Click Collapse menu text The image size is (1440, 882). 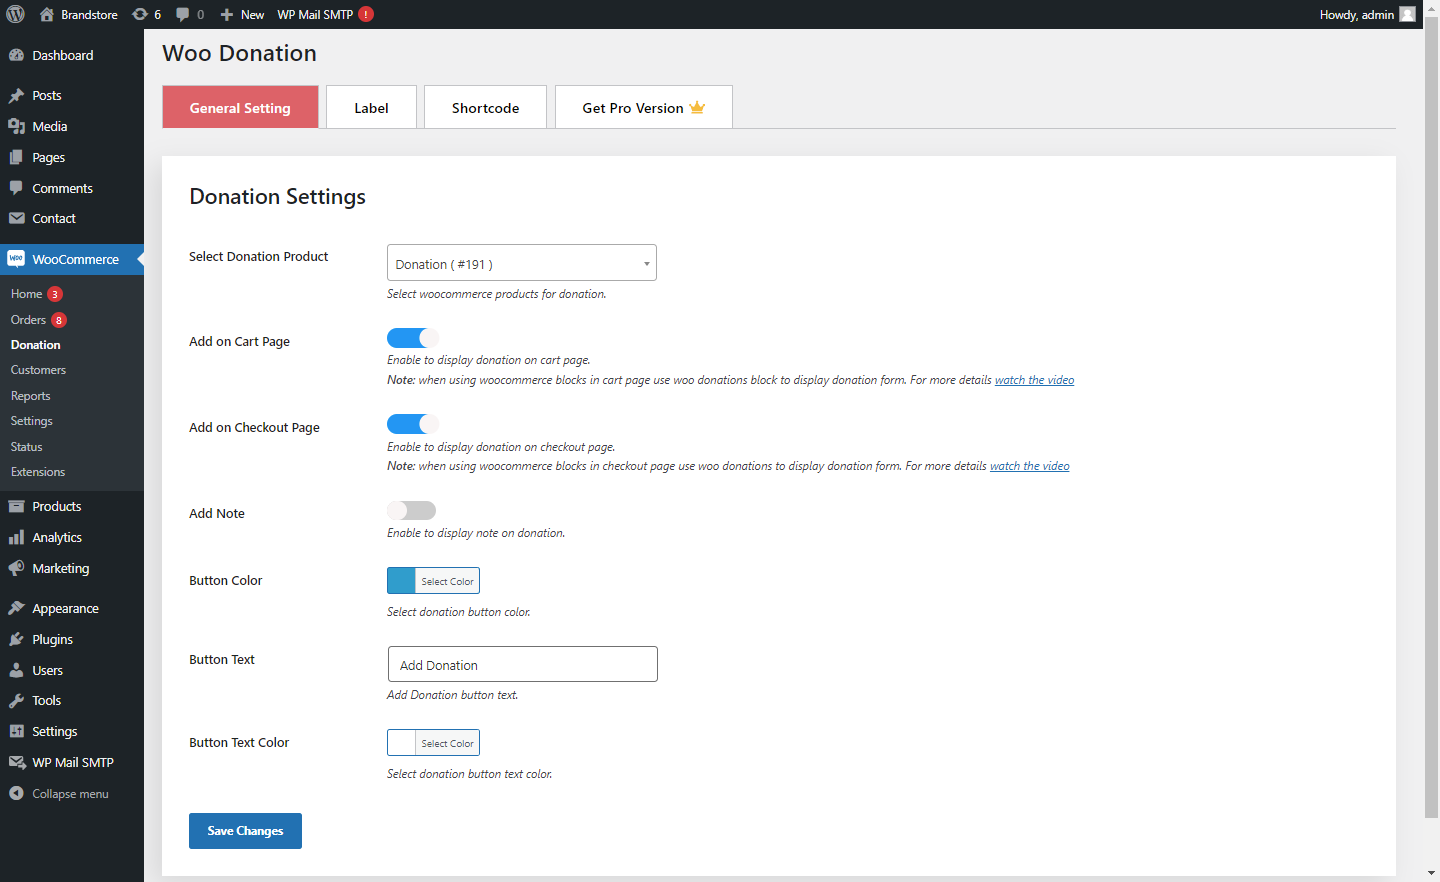[70, 794]
